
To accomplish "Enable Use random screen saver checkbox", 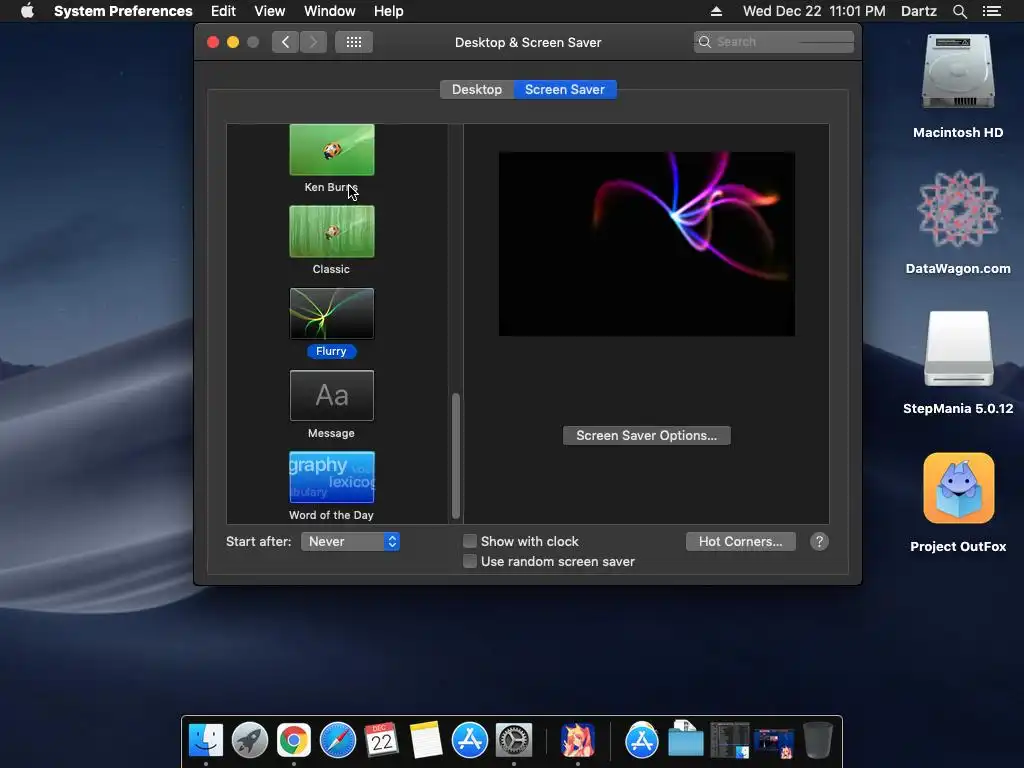I will pyautogui.click(x=470, y=561).
